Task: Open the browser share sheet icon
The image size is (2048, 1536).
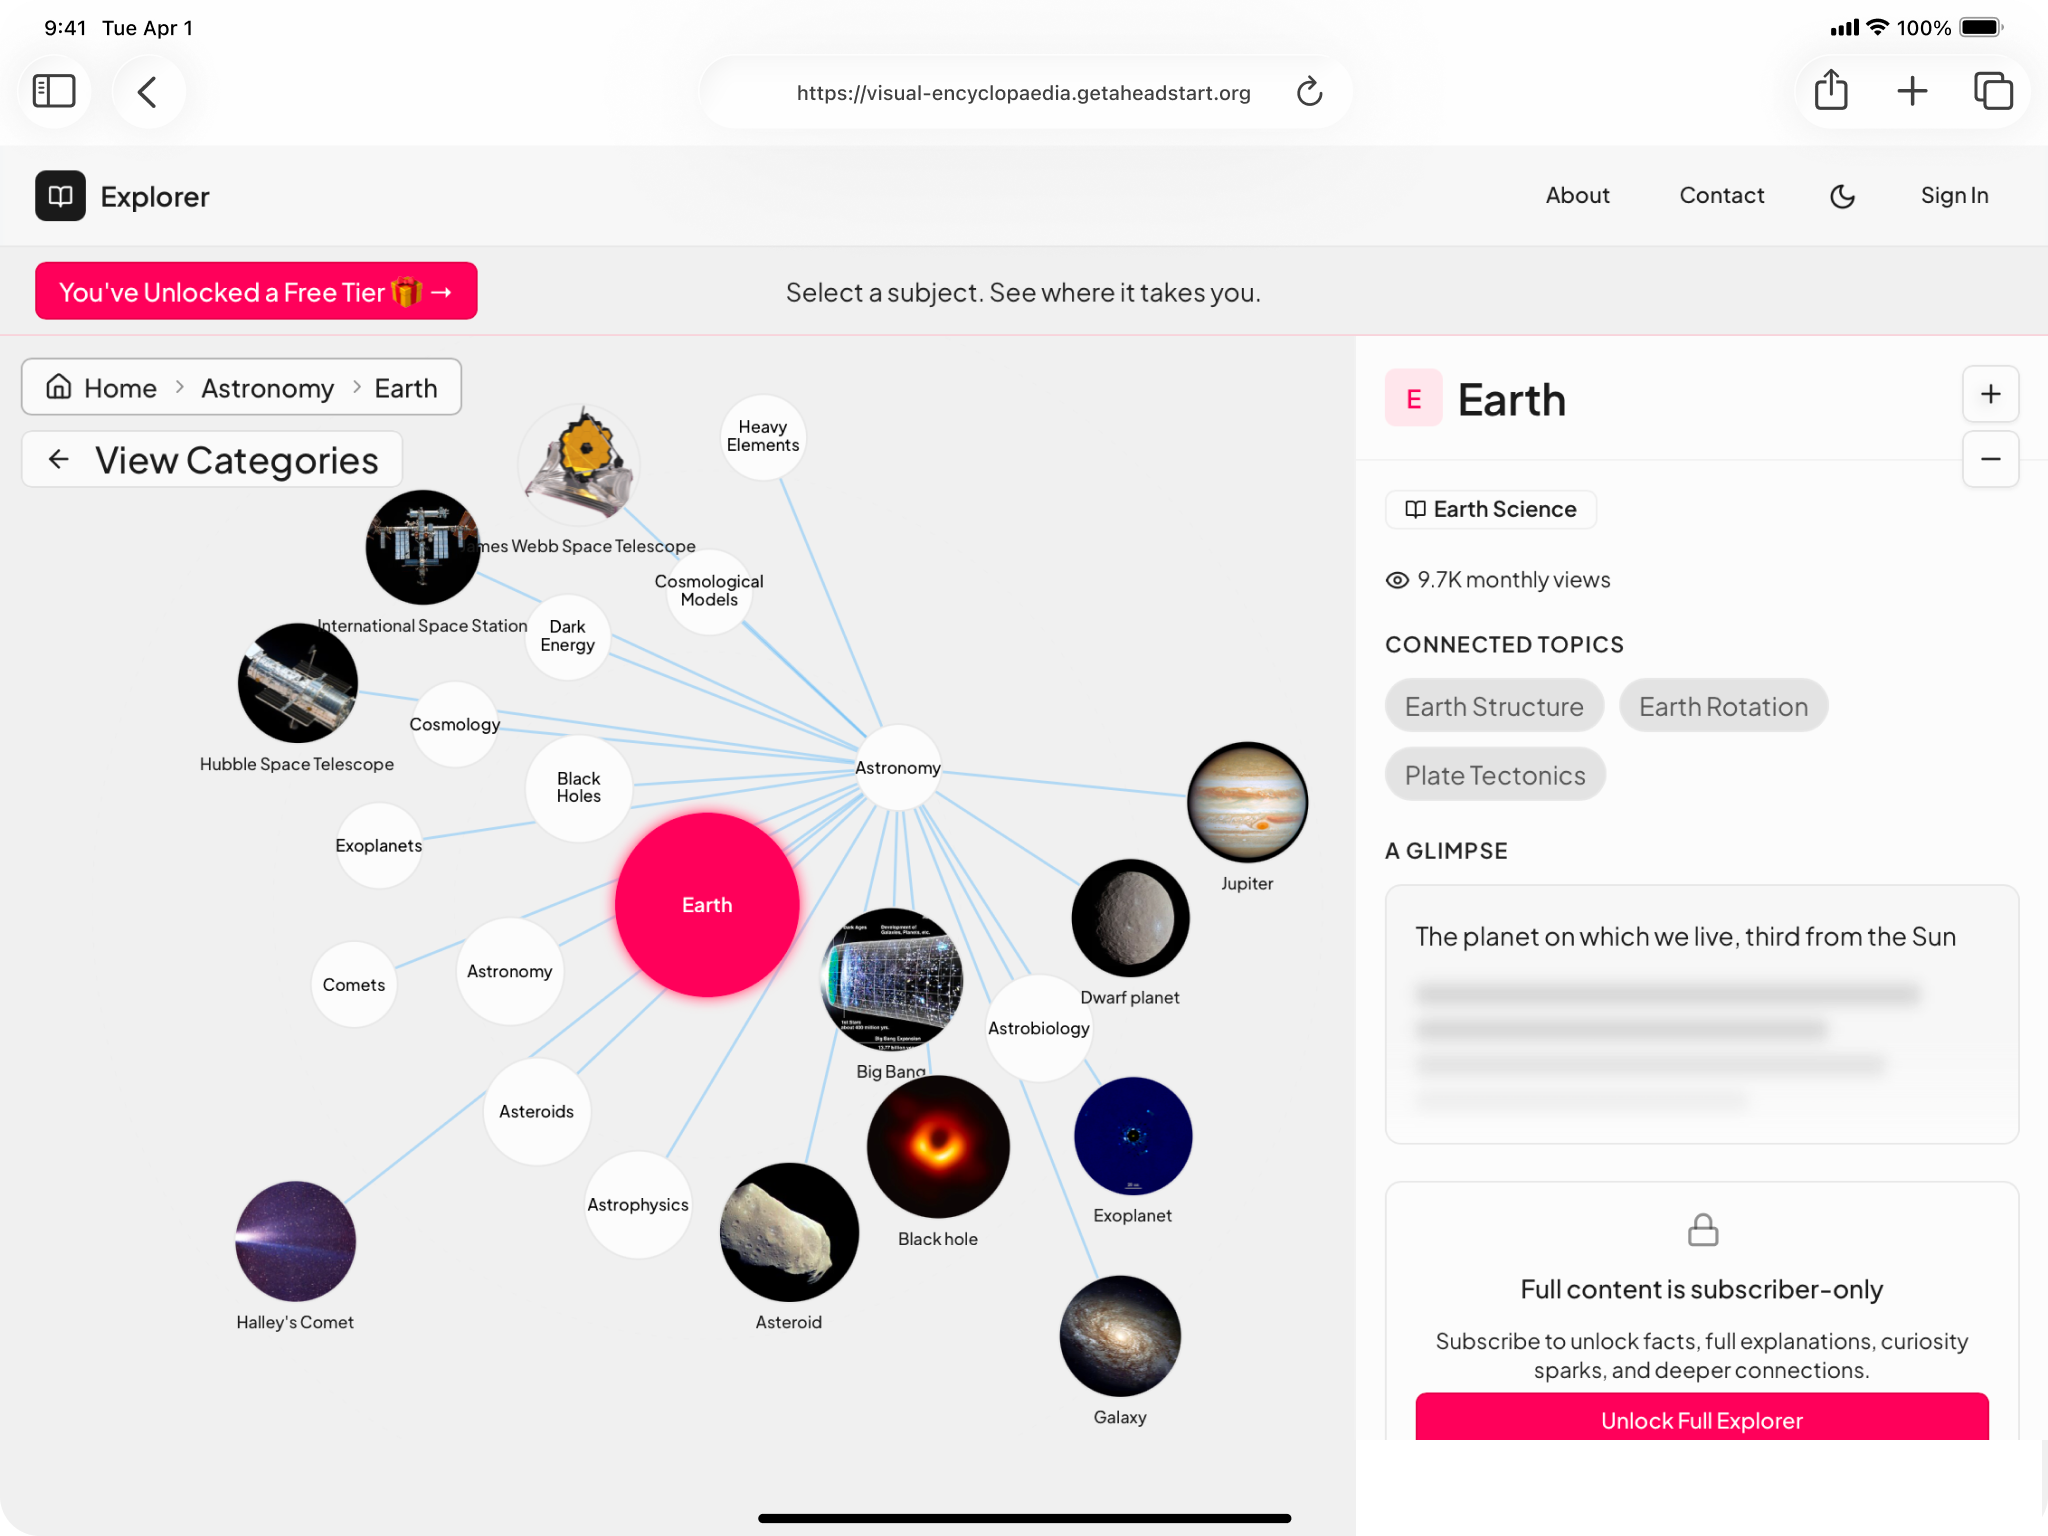Action: coord(1830,90)
